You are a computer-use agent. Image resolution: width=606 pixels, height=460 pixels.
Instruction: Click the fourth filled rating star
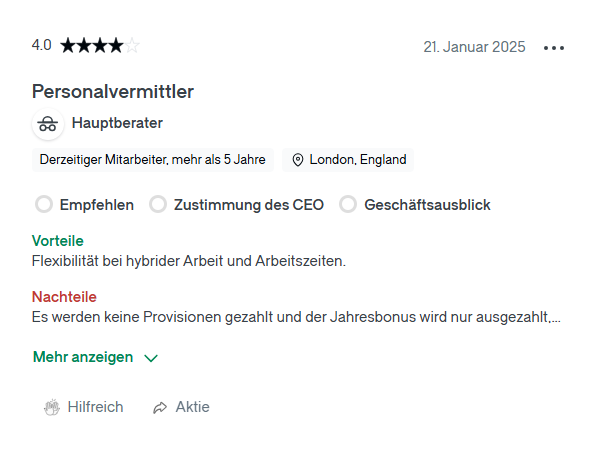116,46
